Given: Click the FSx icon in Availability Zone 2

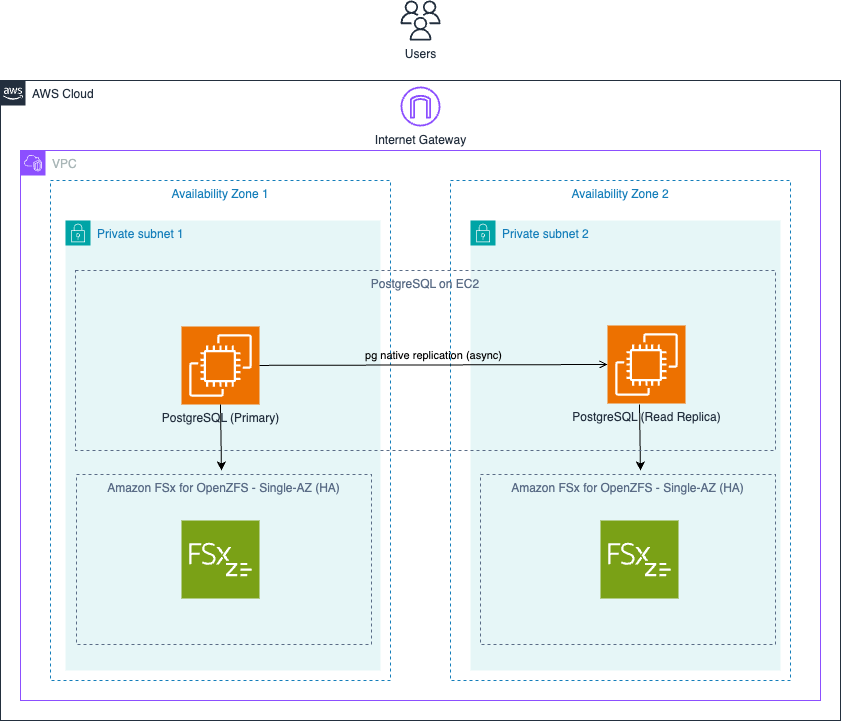Looking at the screenshot, I should coord(639,559).
